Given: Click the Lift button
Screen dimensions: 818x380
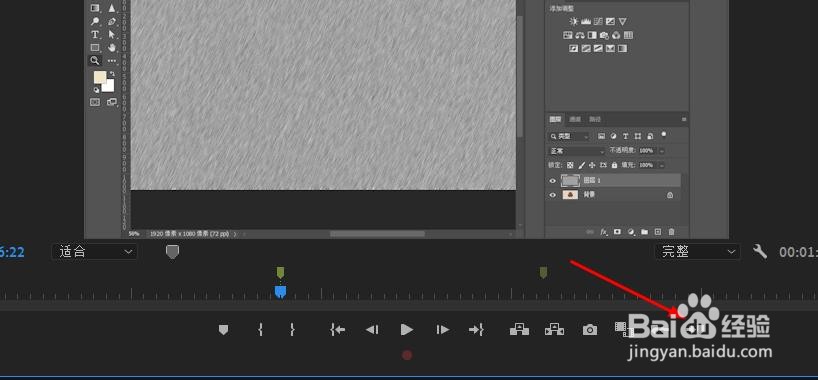Looking at the screenshot, I should (519, 329).
